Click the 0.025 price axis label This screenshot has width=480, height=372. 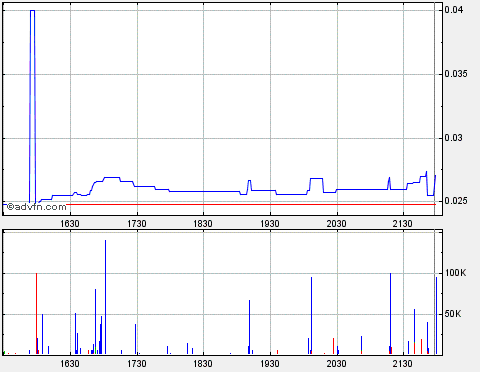[456, 201]
